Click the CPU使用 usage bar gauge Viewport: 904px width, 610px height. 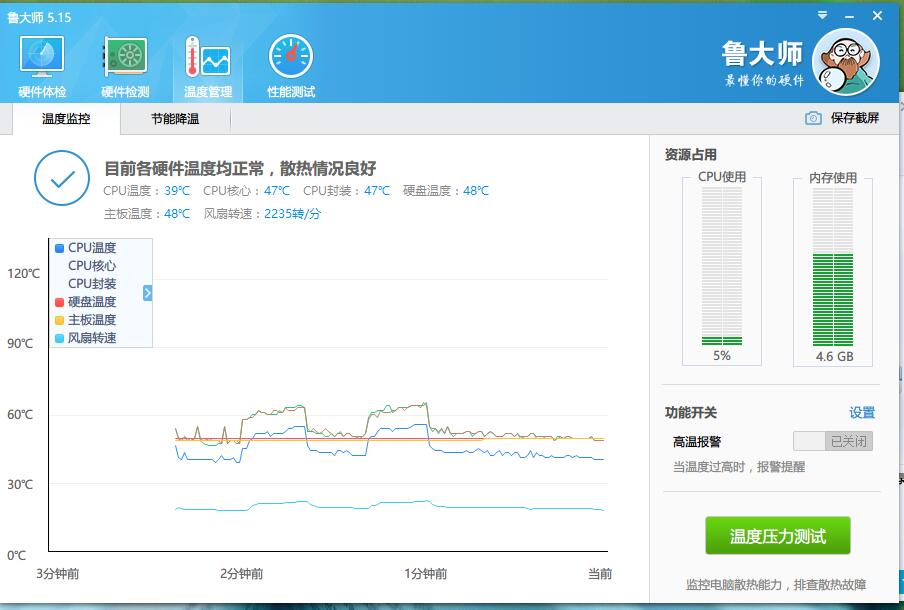tap(722, 266)
